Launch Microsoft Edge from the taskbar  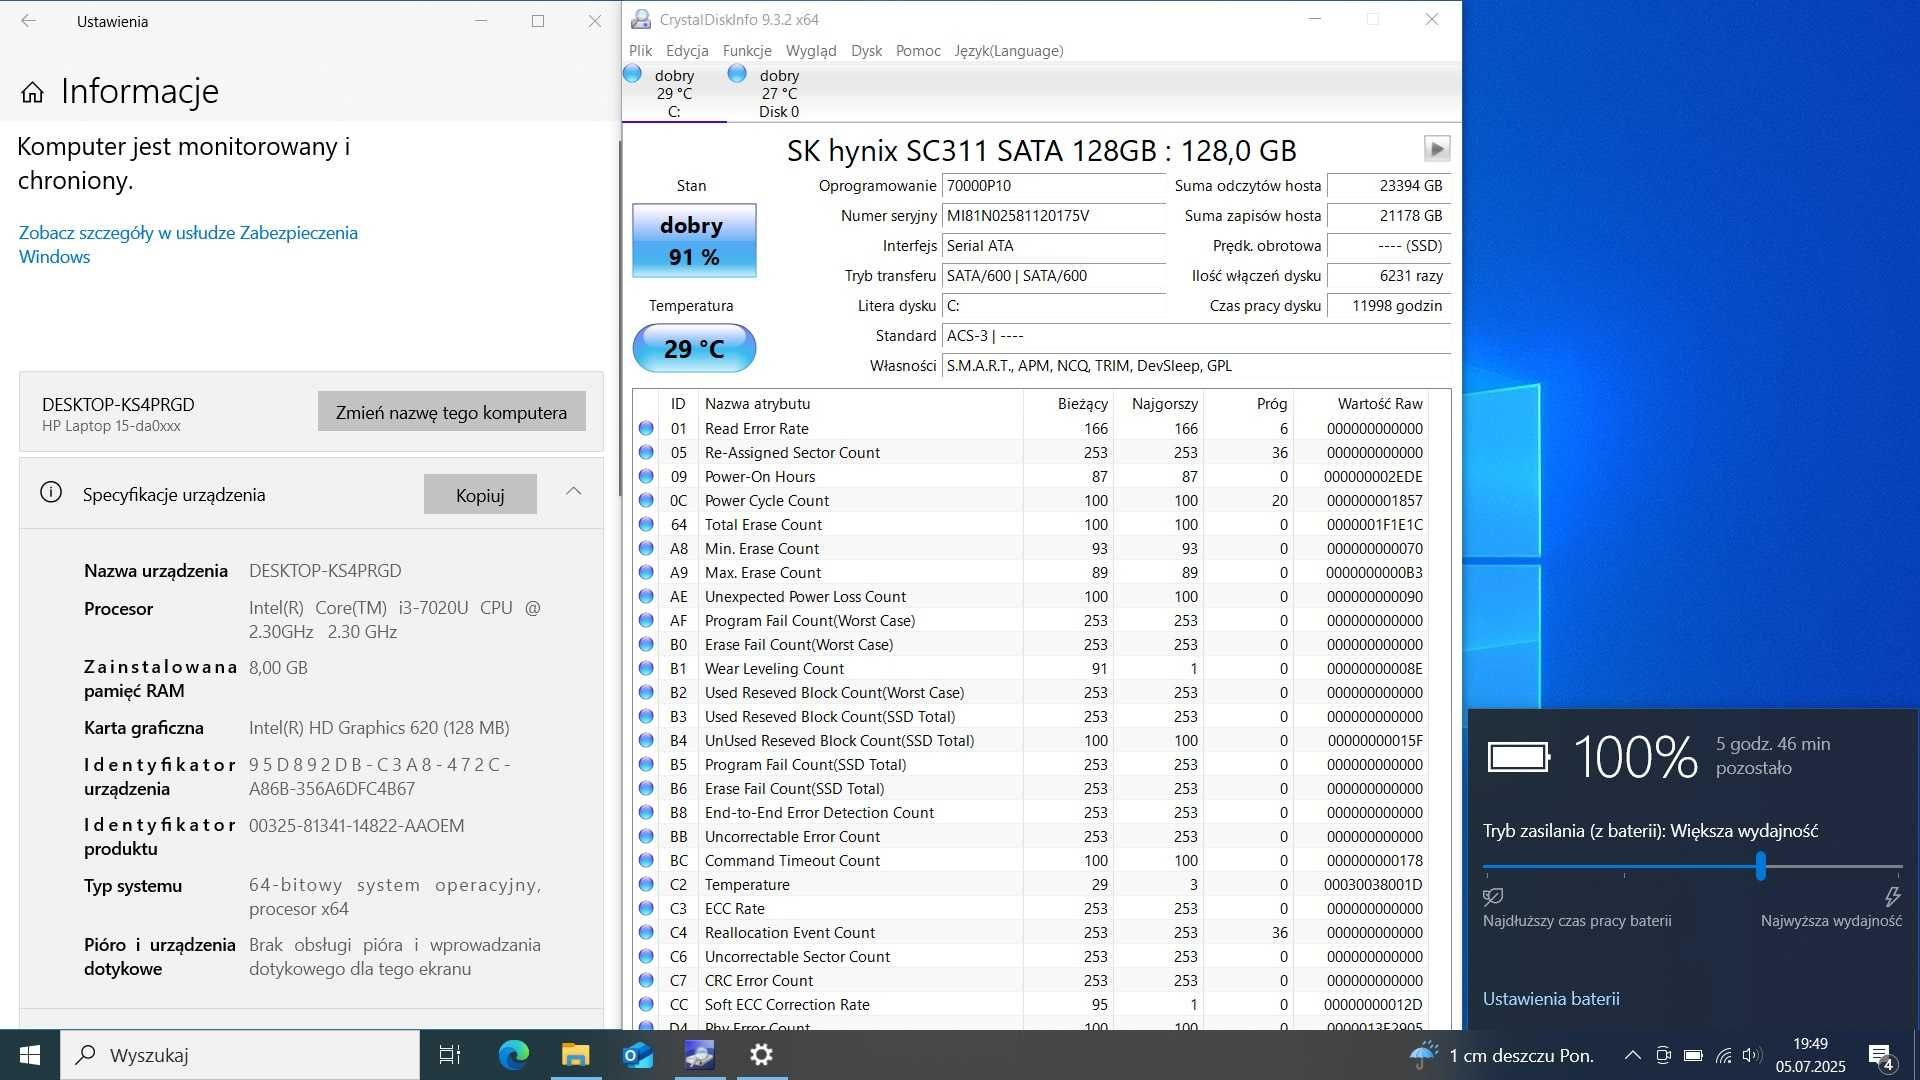513,1055
